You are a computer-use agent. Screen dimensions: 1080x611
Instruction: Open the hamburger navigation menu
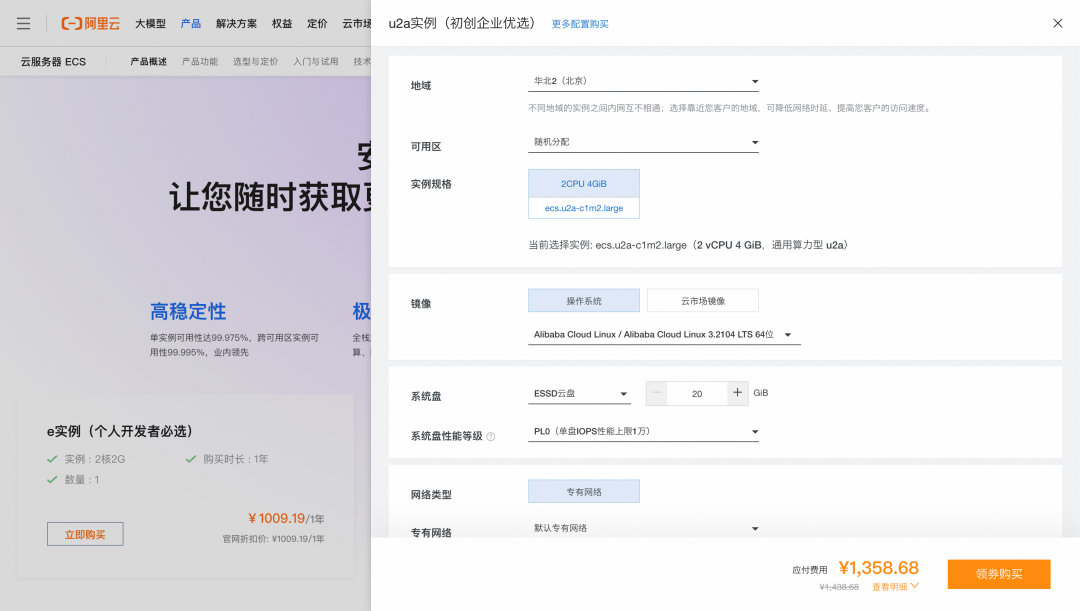[x=23, y=23]
